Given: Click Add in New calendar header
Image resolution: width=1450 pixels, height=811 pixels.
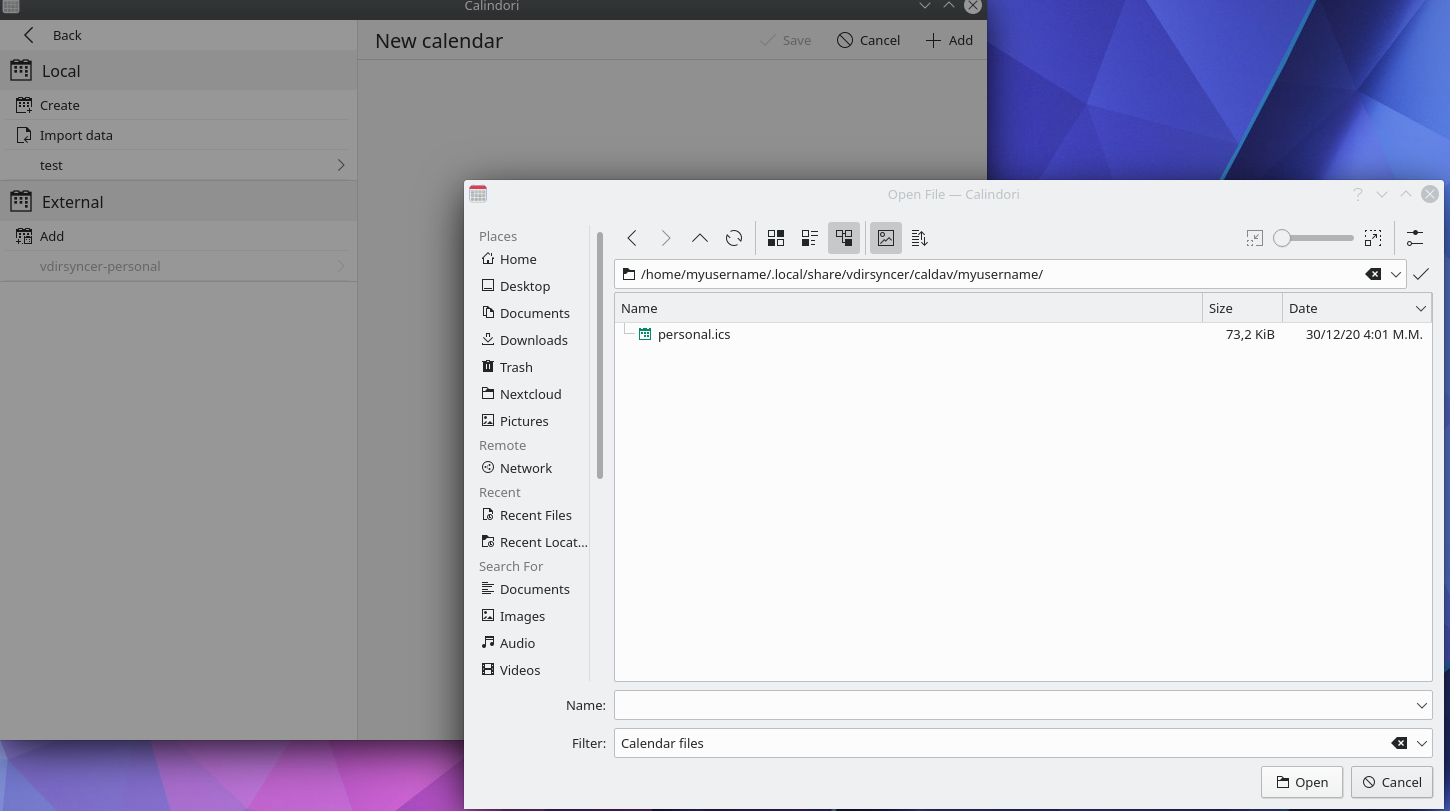Looking at the screenshot, I should (948, 40).
